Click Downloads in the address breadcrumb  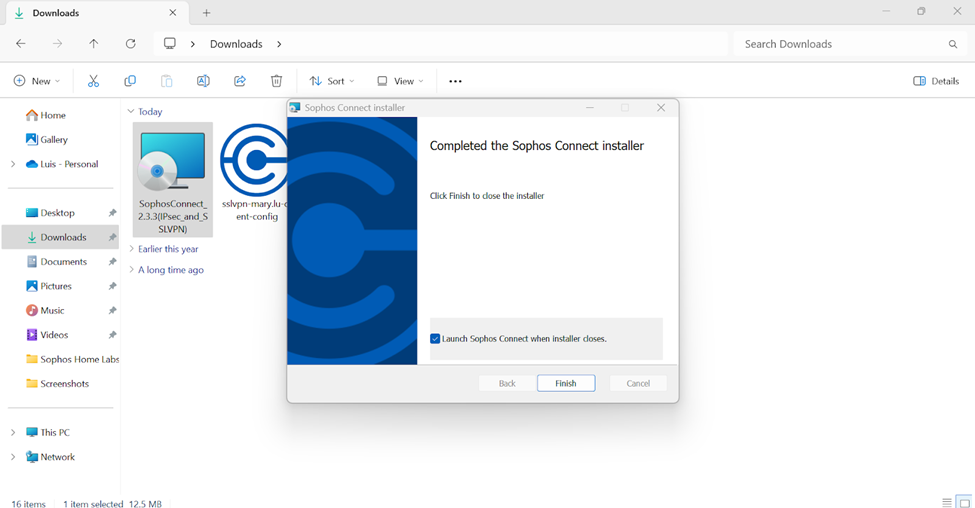[236, 44]
